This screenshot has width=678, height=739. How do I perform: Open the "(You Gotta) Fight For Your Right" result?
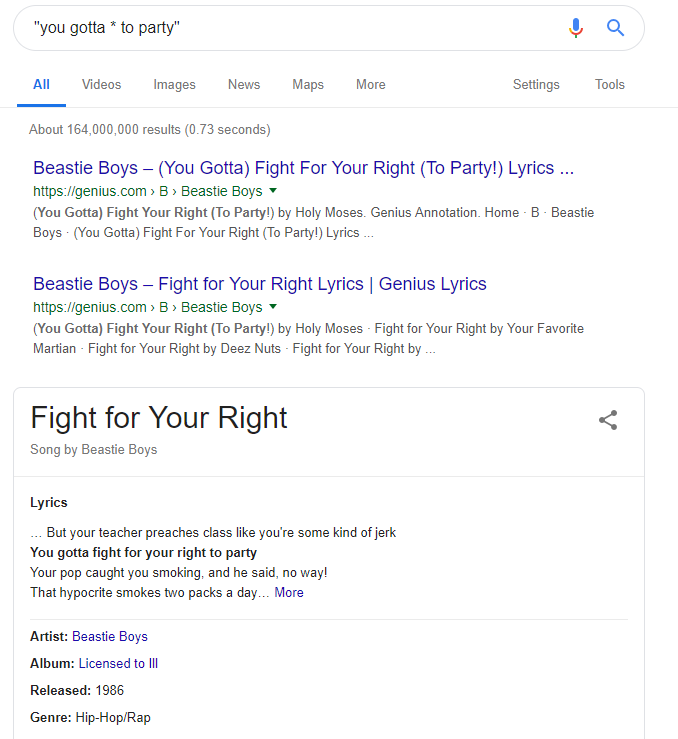click(303, 168)
